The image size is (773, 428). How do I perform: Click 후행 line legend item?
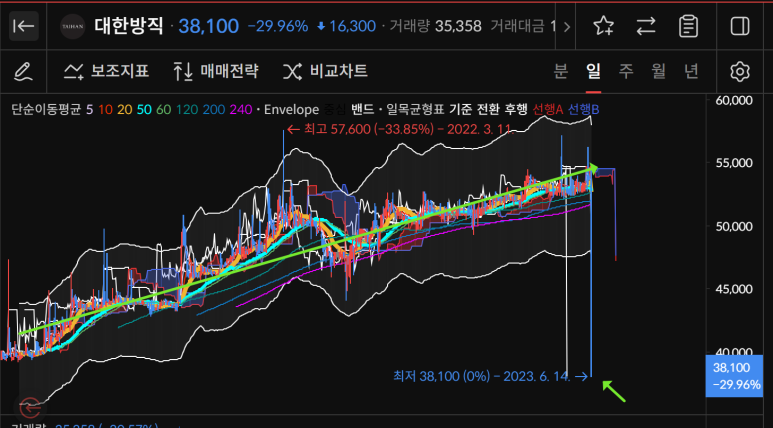click(x=516, y=109)
